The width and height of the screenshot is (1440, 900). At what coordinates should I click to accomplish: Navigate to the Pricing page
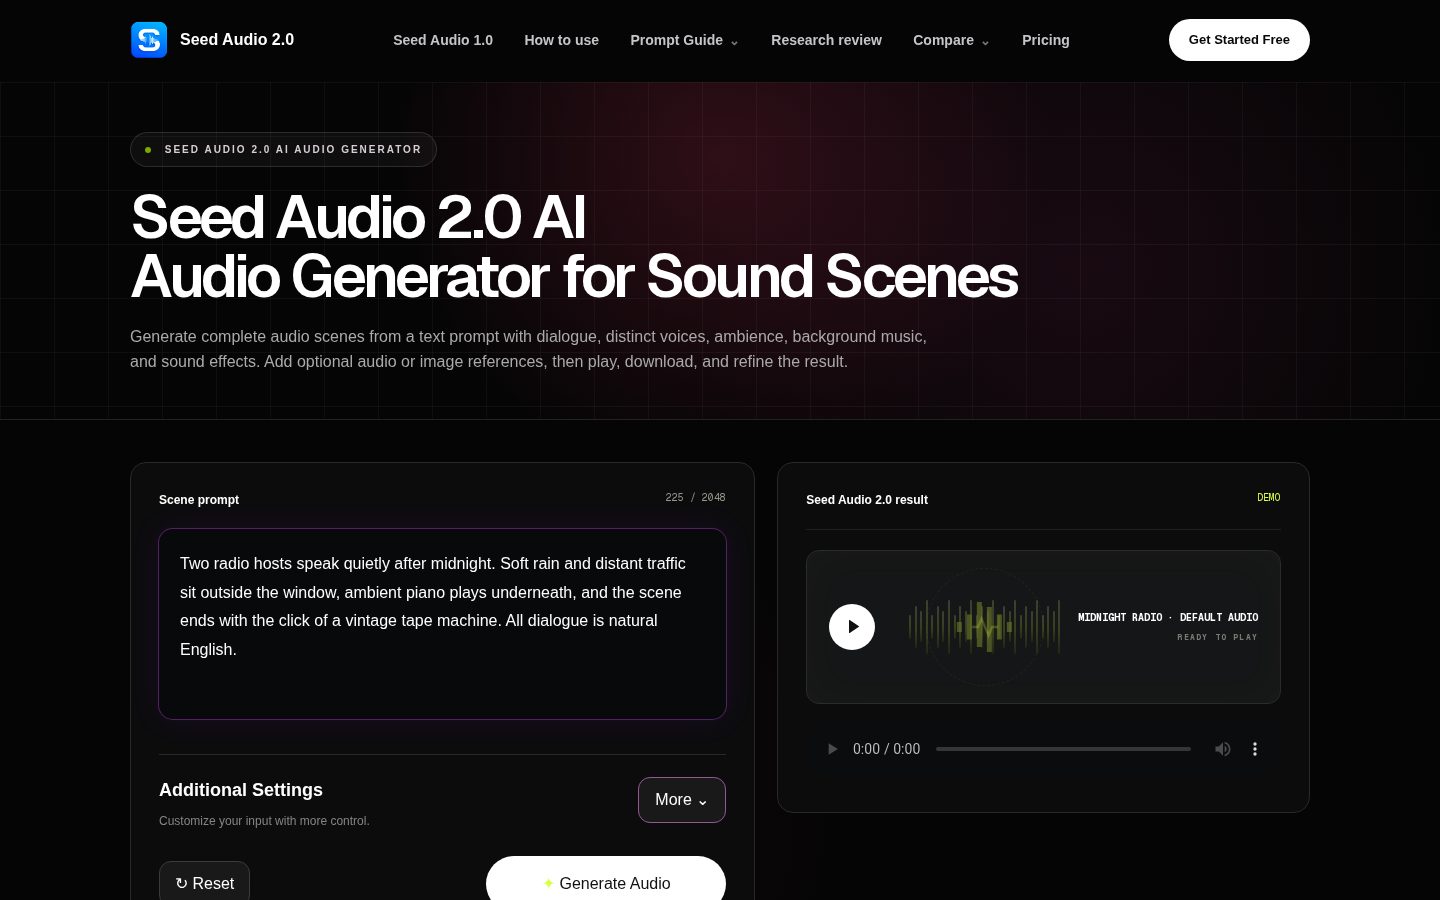click(x=1046, y=40)
